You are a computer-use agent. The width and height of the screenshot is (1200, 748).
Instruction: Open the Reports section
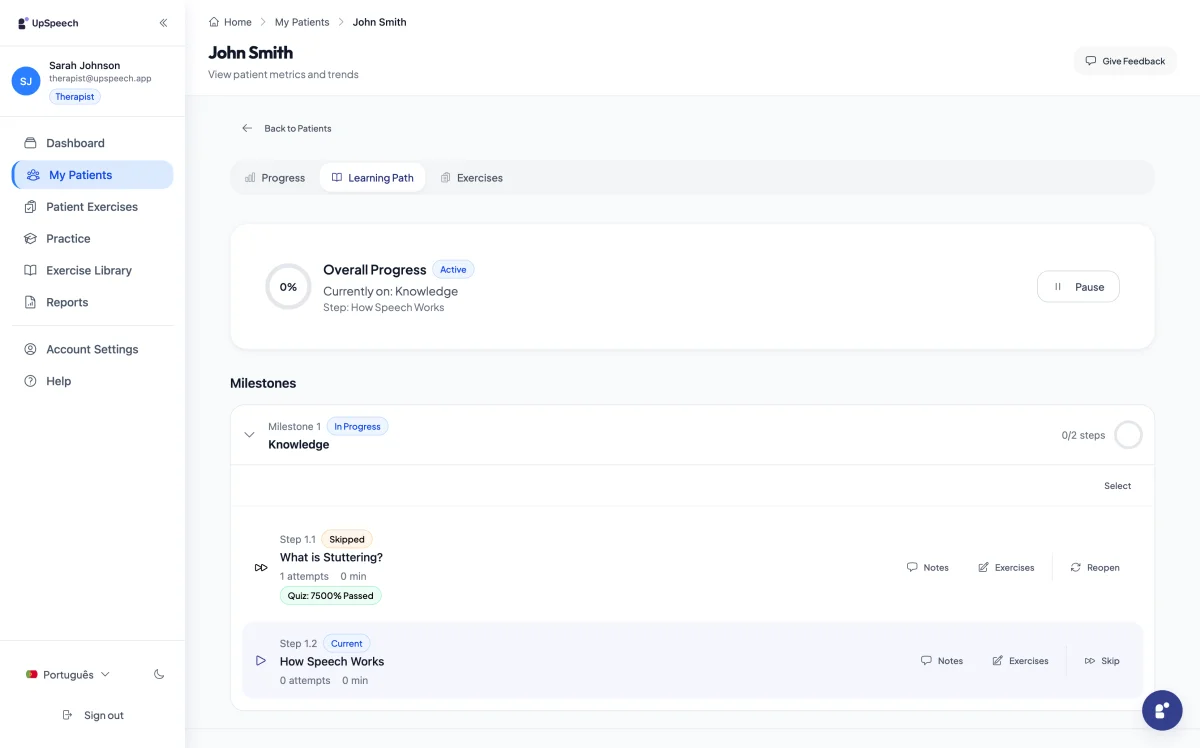pos(67,302)
